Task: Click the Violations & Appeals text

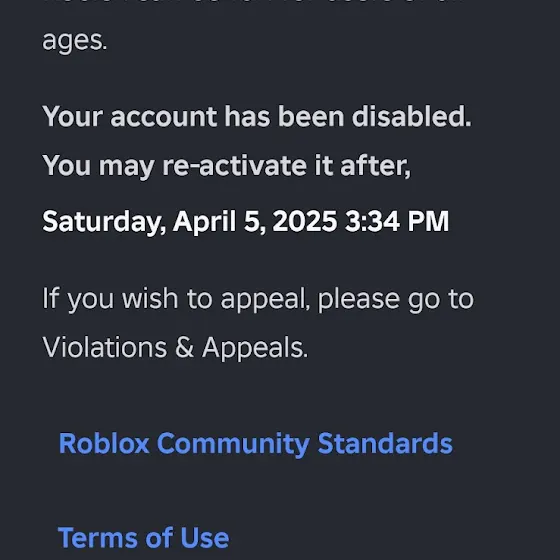Action: [x=175, y=348]
